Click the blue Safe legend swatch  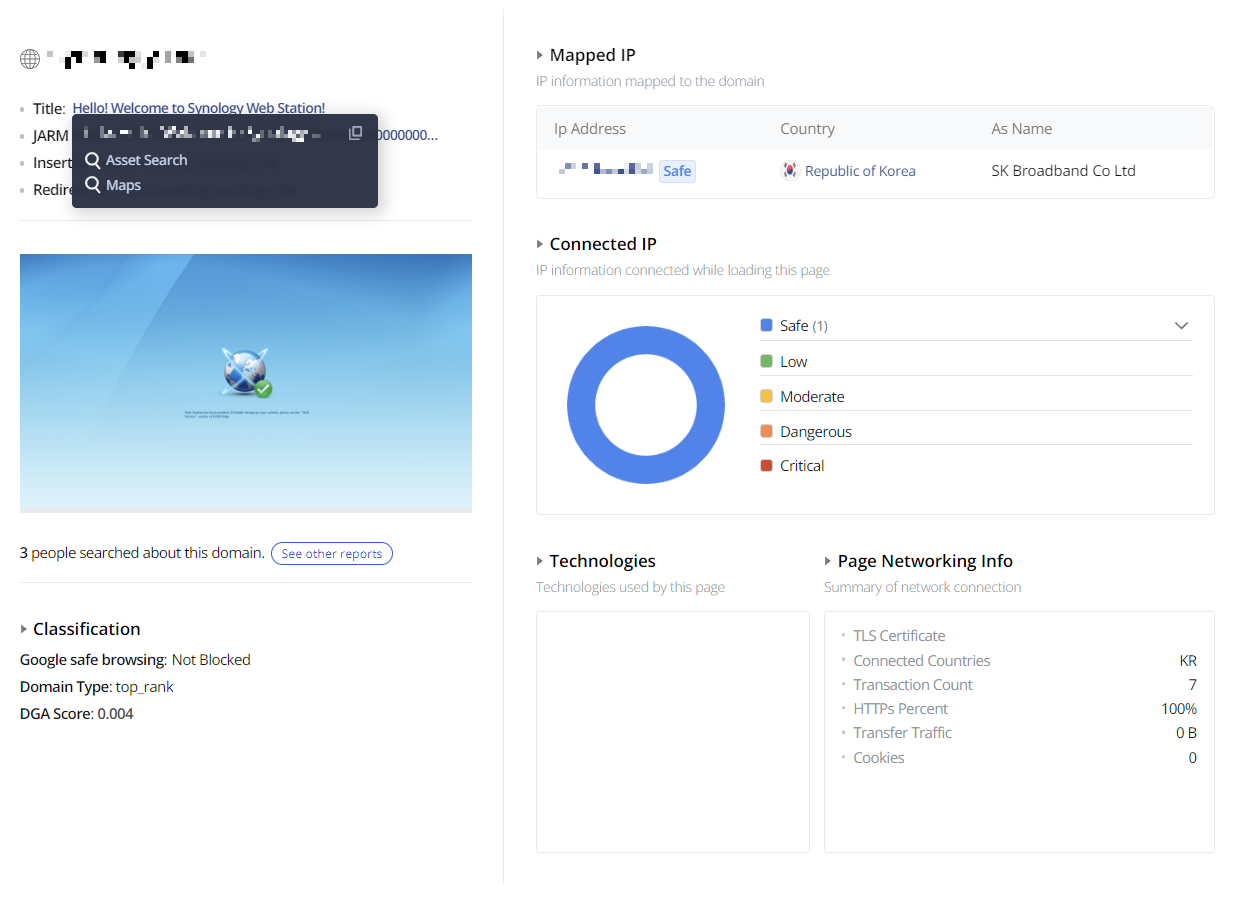coord(767,325)
